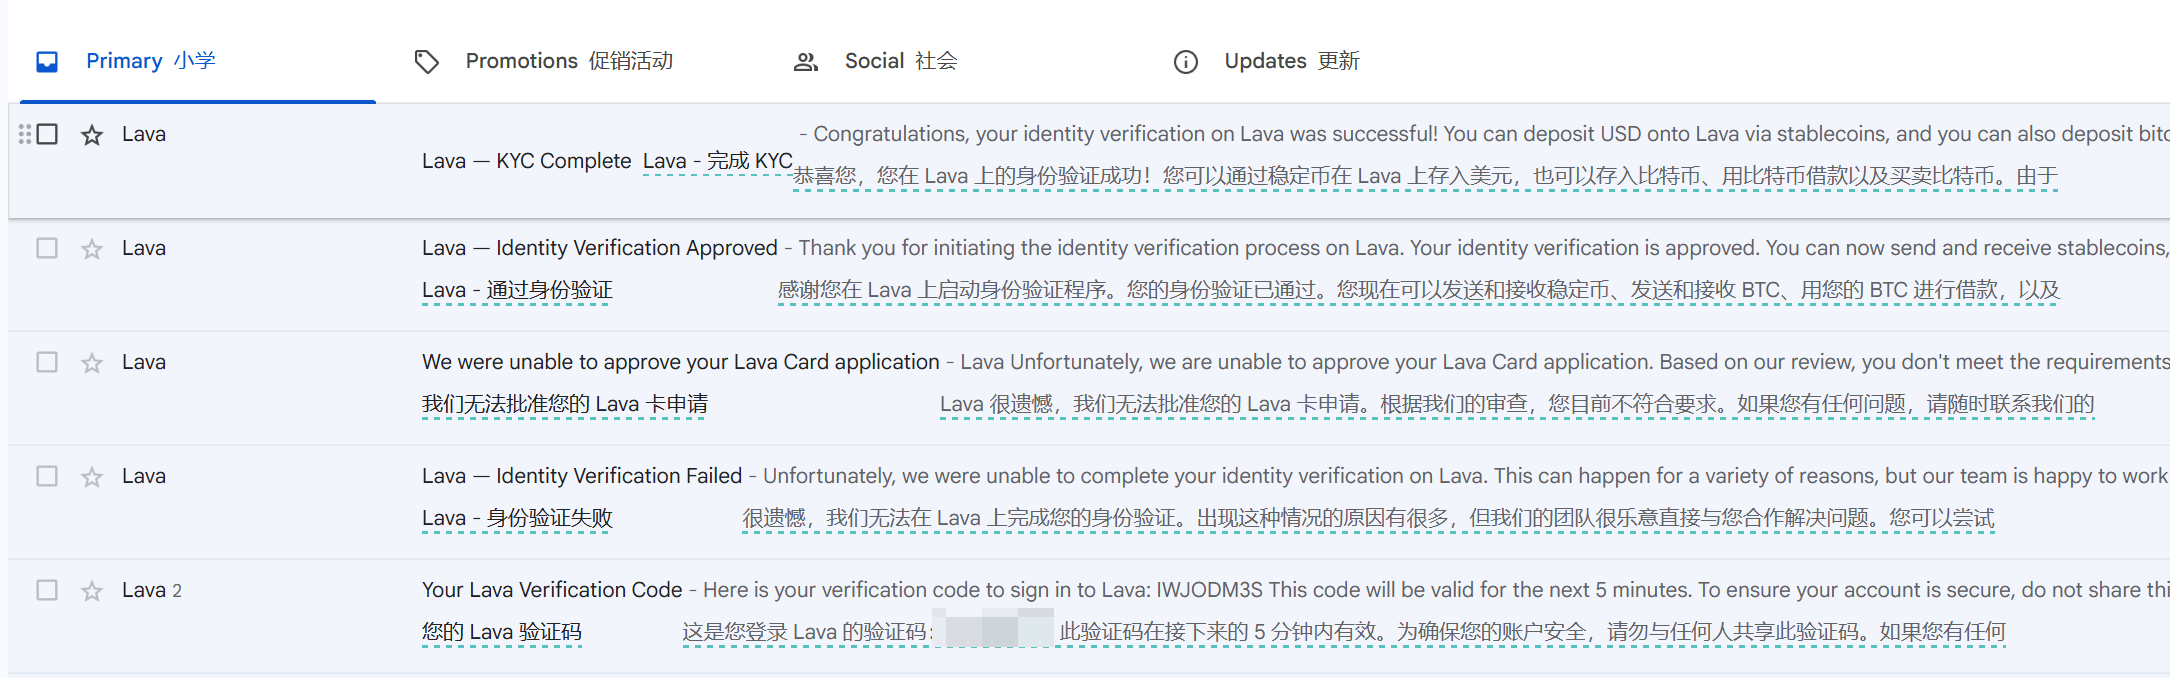Select the KYC Complete email checkbox

pos(47,134)
